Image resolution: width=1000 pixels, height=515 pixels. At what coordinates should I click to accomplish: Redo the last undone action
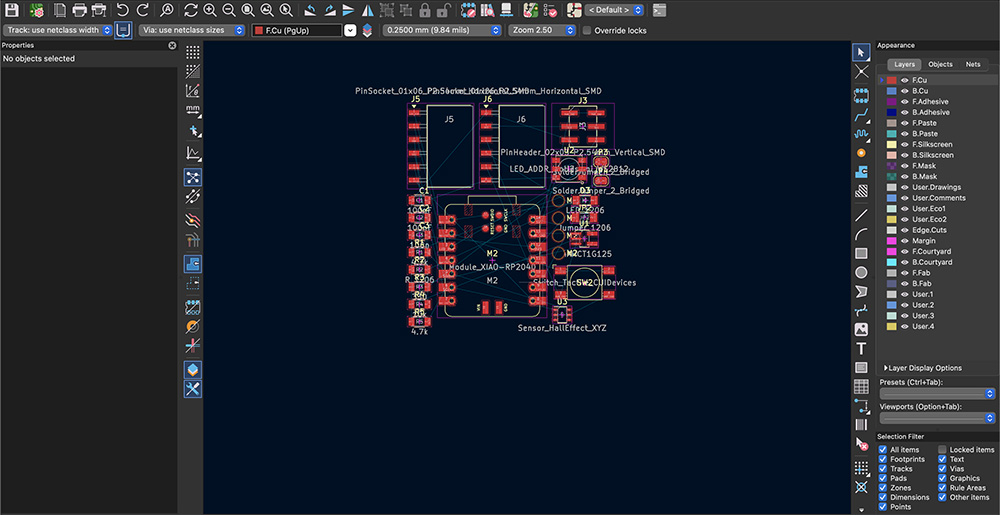(x=143, y=10)
